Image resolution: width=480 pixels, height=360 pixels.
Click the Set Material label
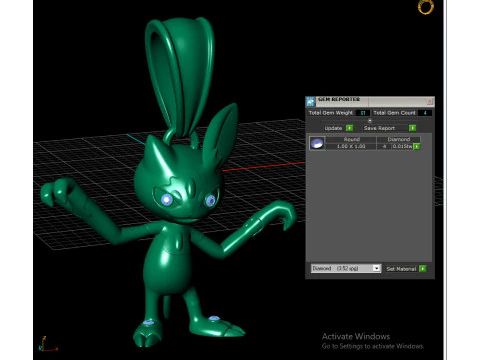pyautogui.click(x=401, y=269)
